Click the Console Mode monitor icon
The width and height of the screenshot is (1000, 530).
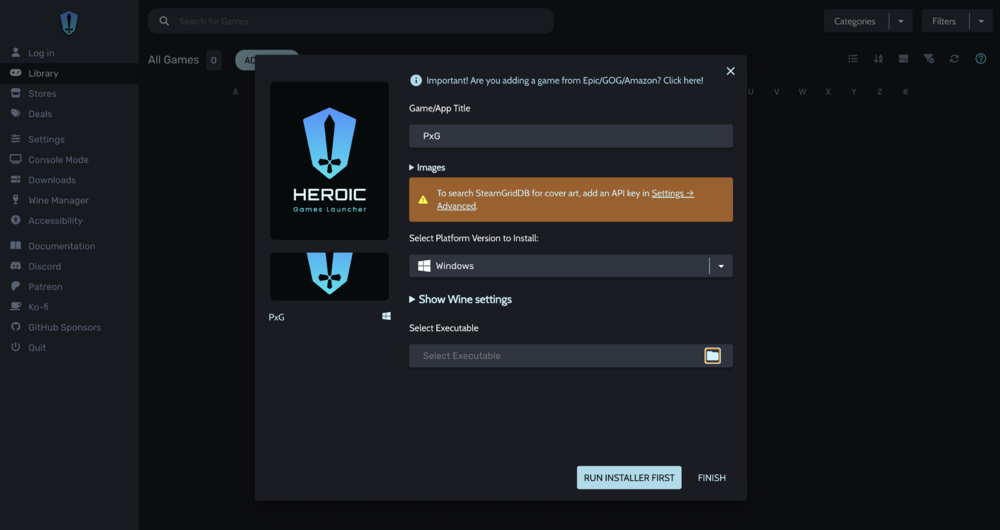point(15,159)
